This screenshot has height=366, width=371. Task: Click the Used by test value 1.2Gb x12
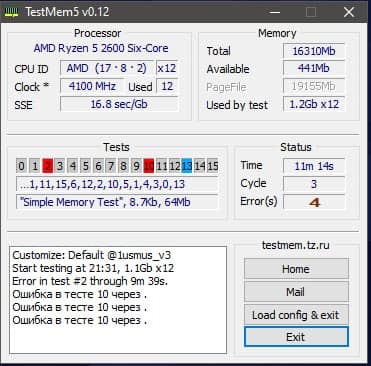click(314, 104)
